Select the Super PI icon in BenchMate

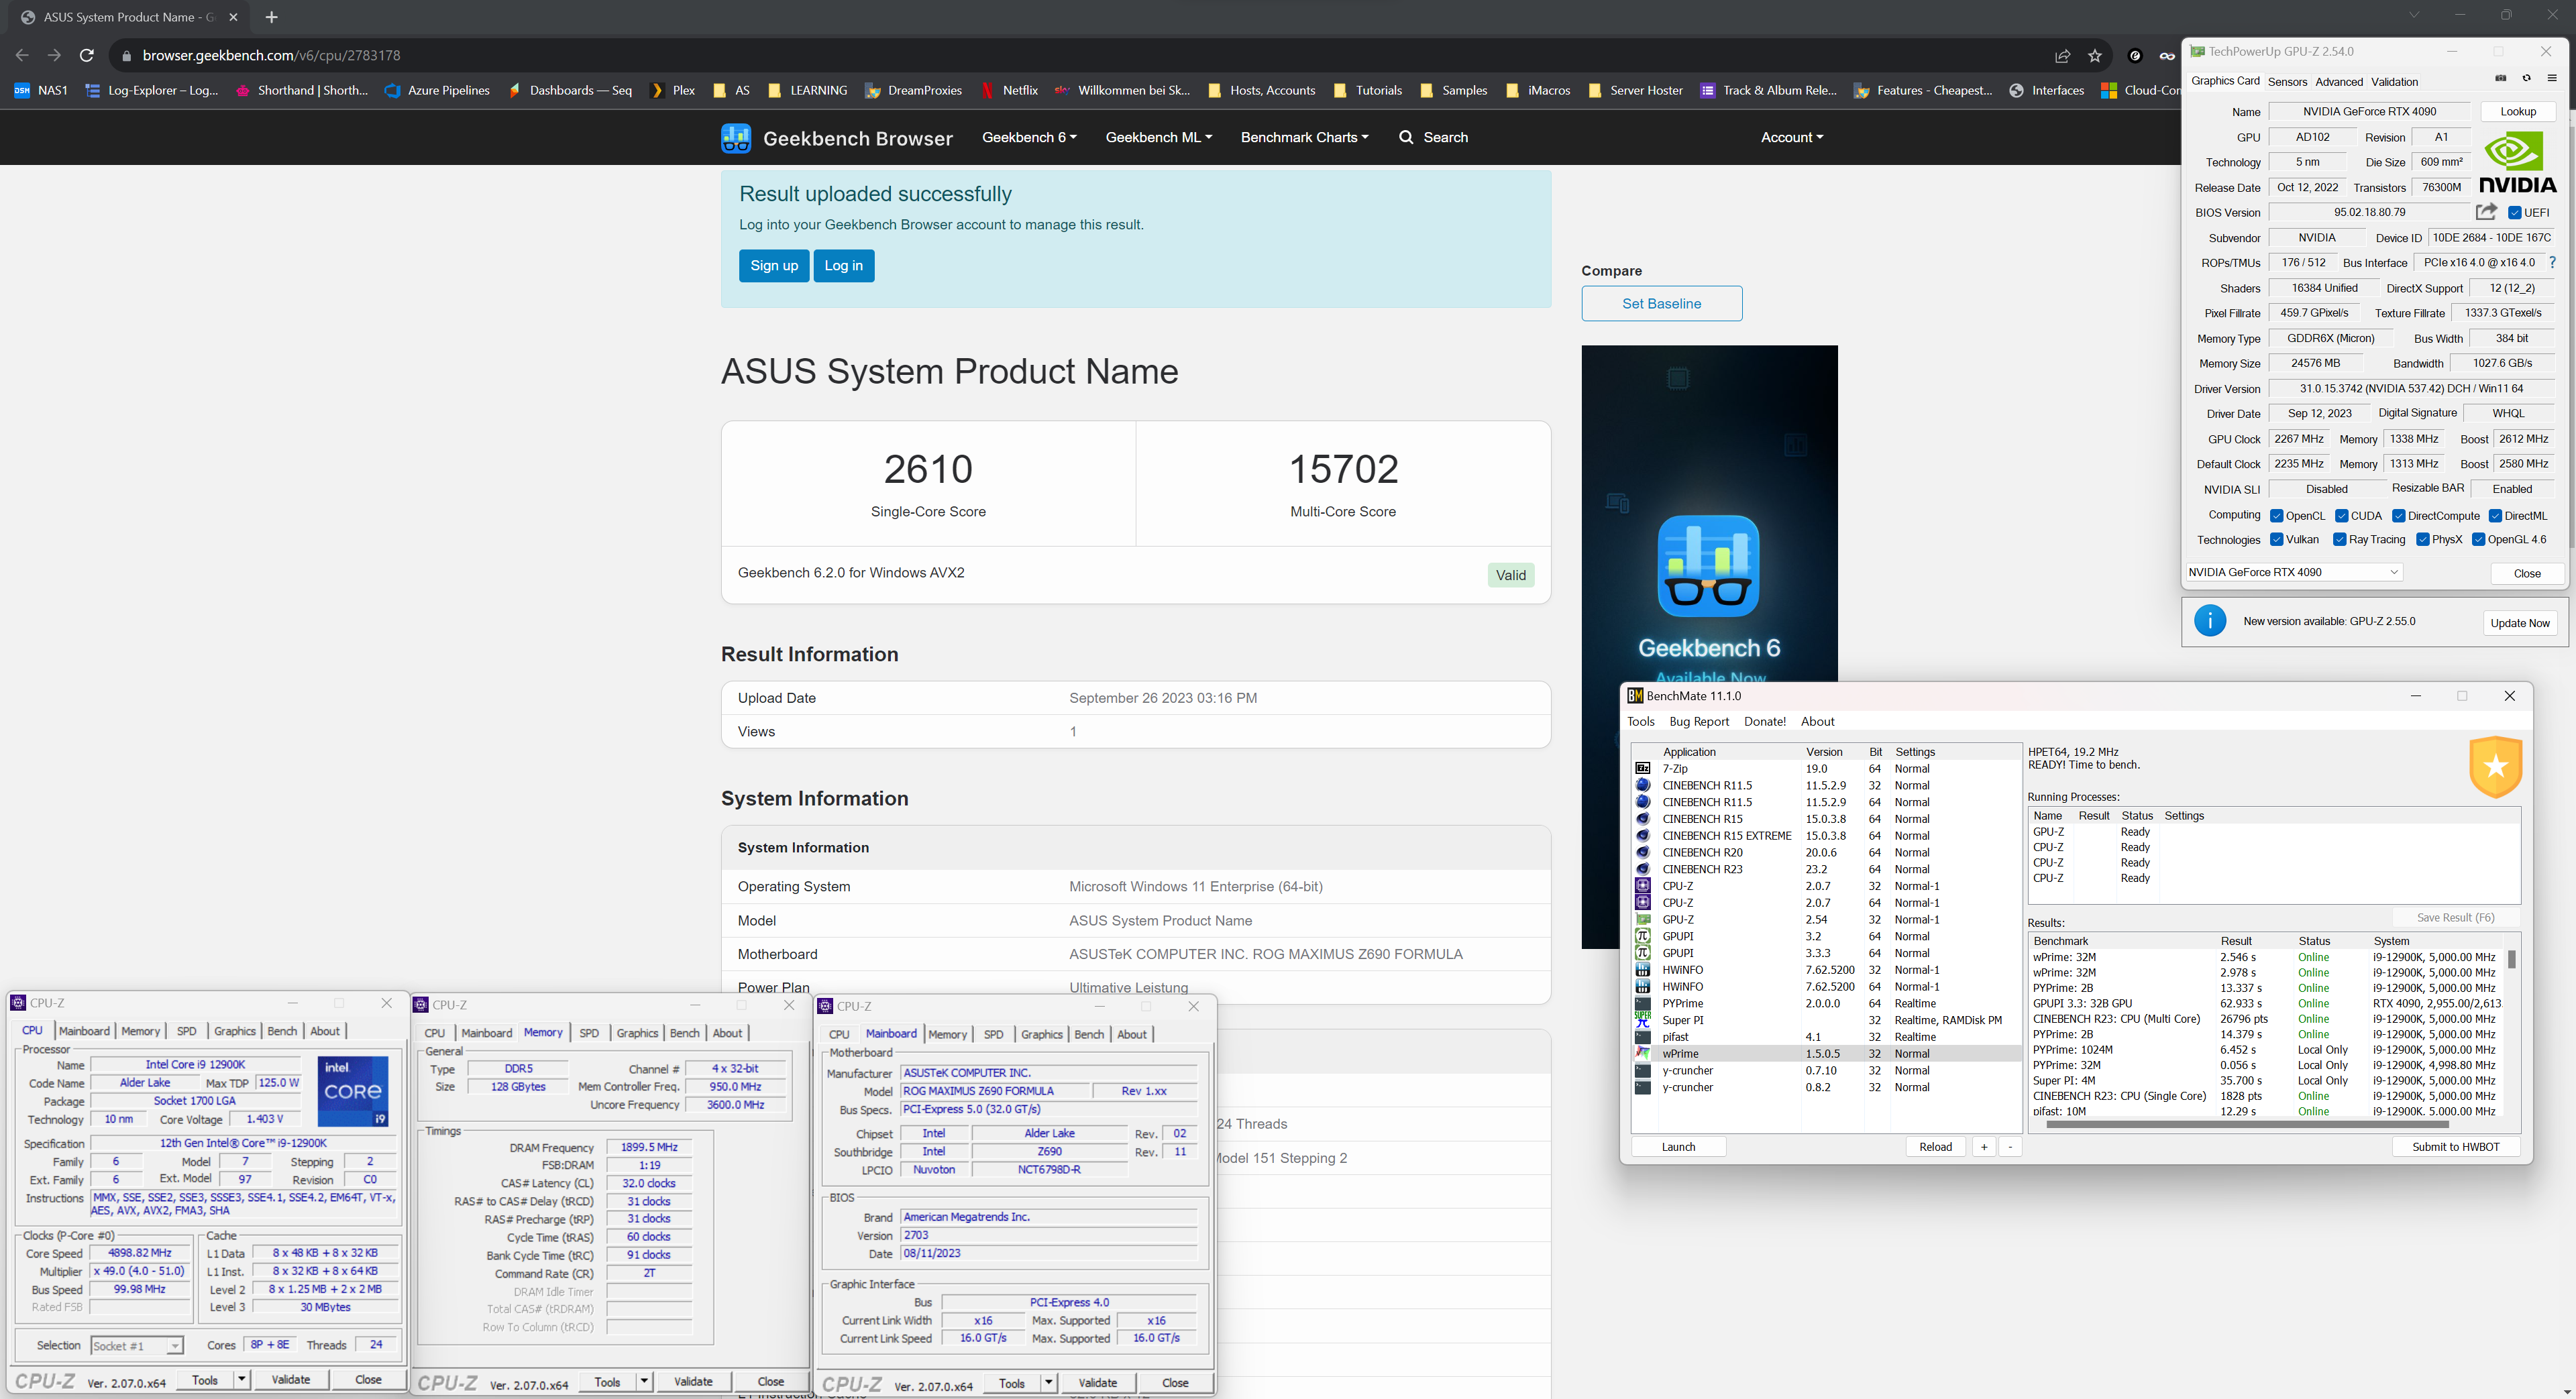pyautogui.click(x=1642, y=1020)
